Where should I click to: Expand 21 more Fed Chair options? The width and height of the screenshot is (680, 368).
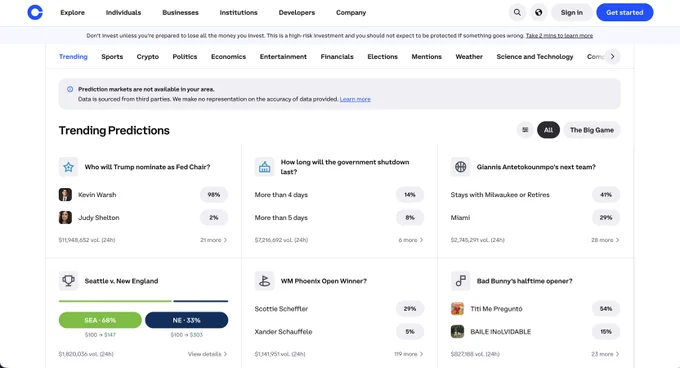coord(213,240)
